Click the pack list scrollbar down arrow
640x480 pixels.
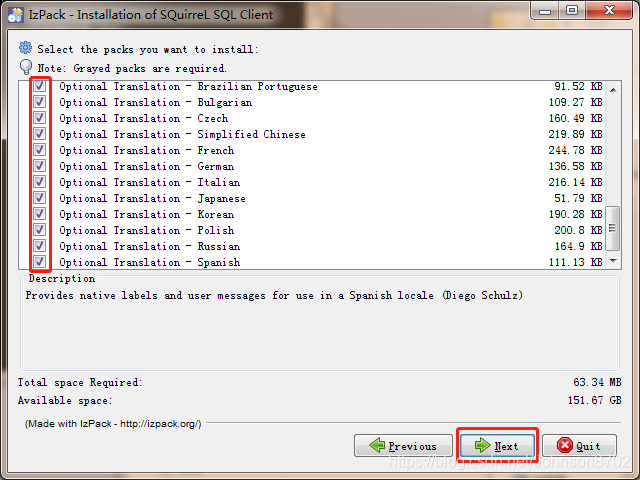pos(613,260)
